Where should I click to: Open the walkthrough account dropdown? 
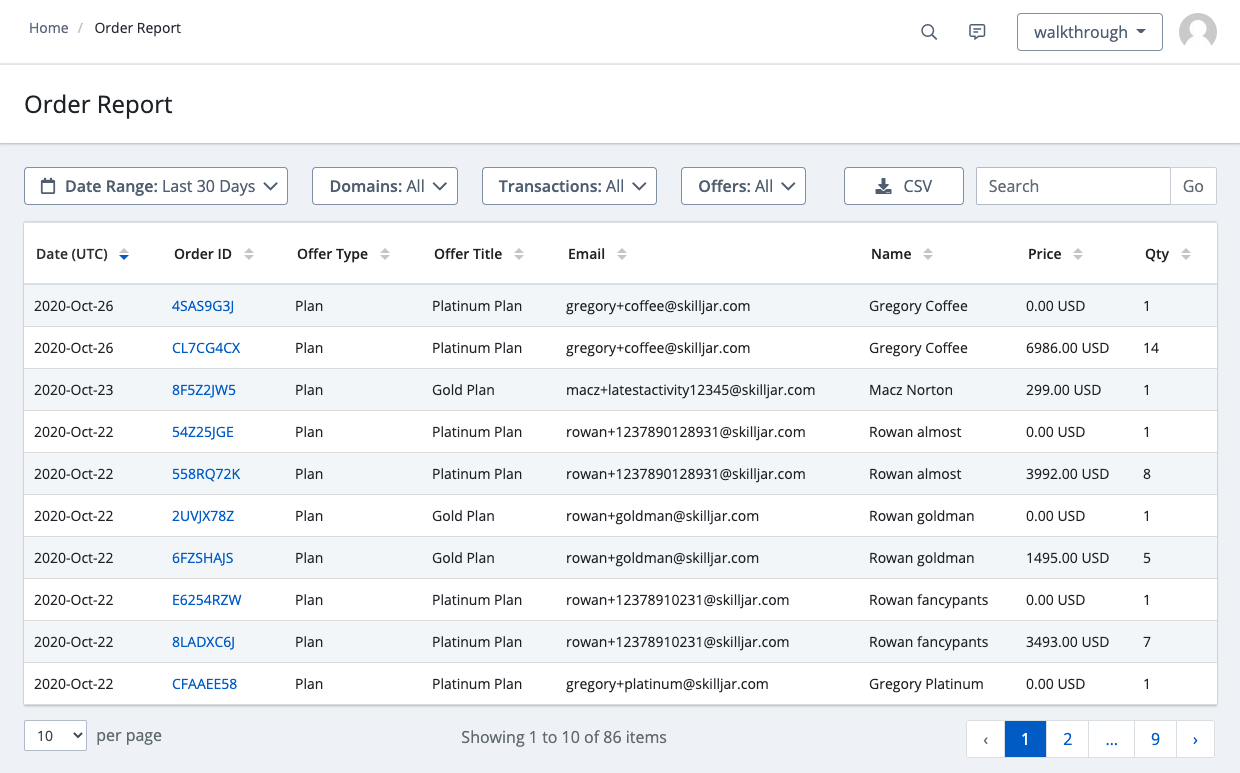coord(1090,32)
